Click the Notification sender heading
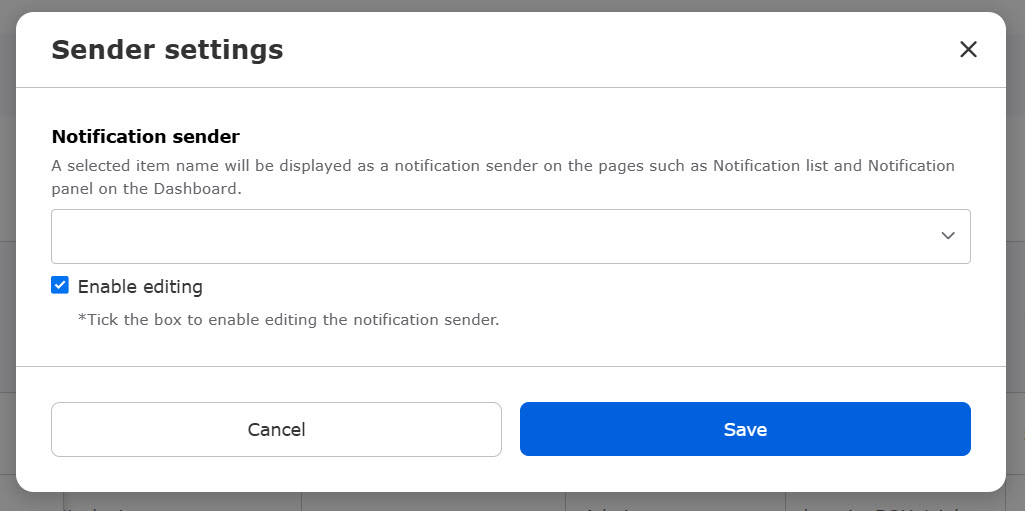 (x=145, y=136)
